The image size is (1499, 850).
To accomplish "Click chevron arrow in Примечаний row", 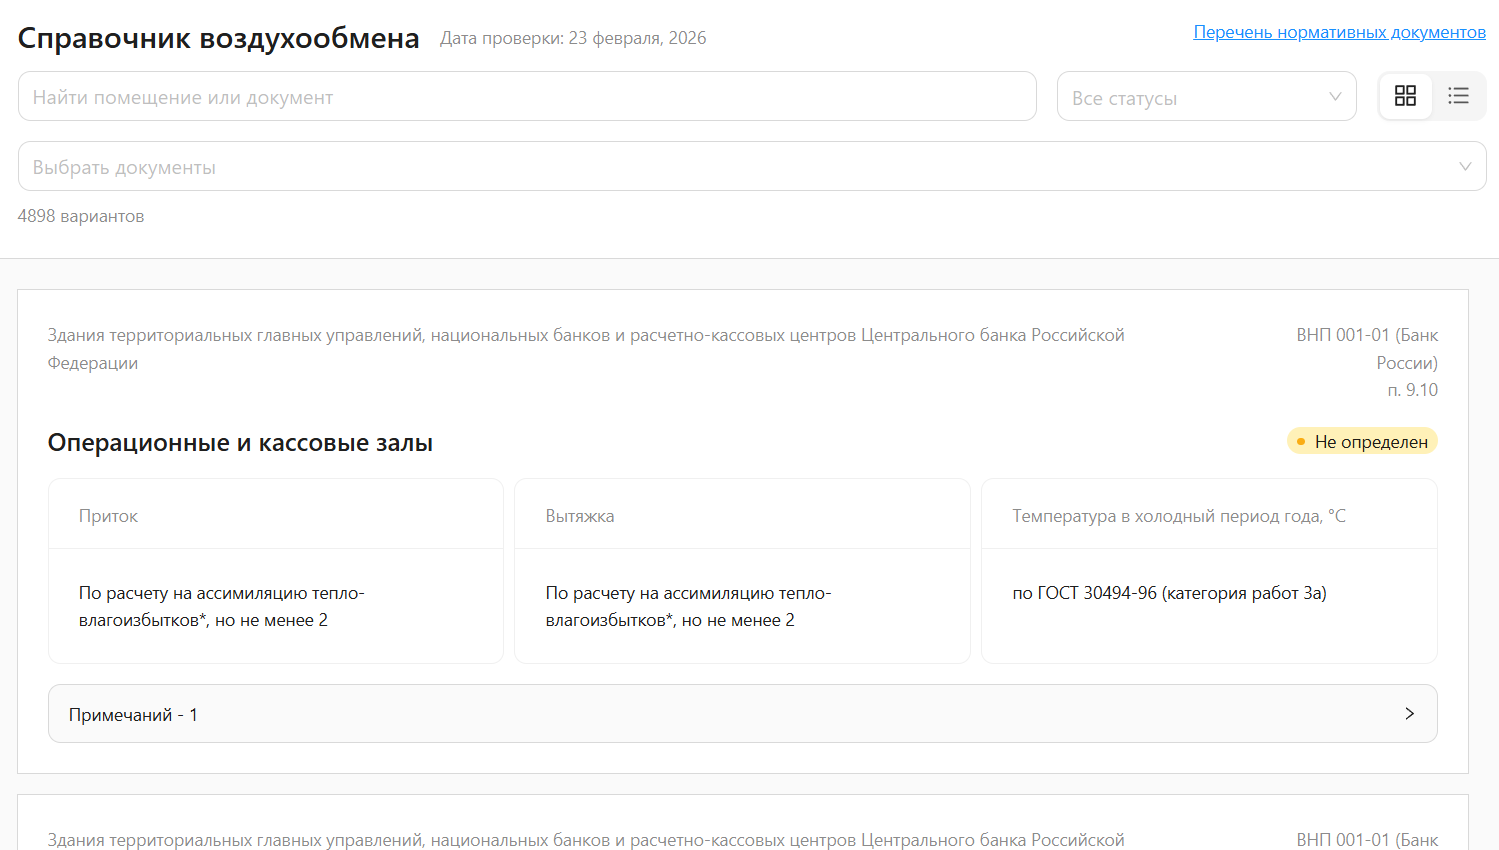I will (x=1409, y=714).
